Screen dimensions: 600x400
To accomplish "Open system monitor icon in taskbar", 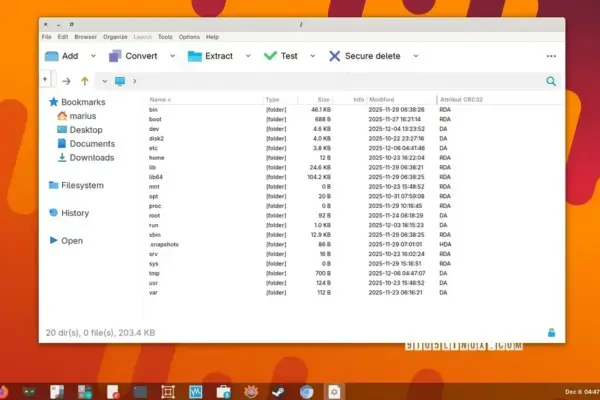I will click(x=196, y=392).
